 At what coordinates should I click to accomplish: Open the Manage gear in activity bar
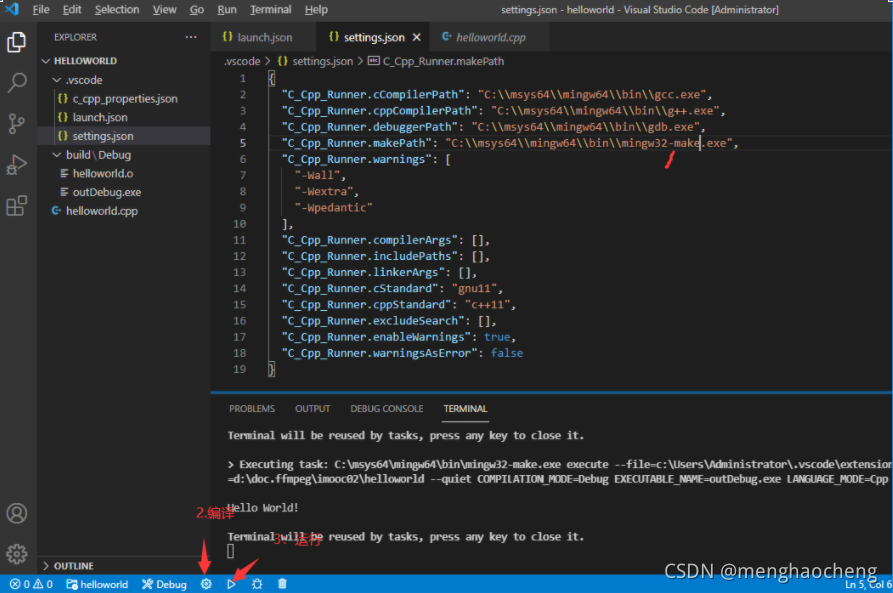17,554
